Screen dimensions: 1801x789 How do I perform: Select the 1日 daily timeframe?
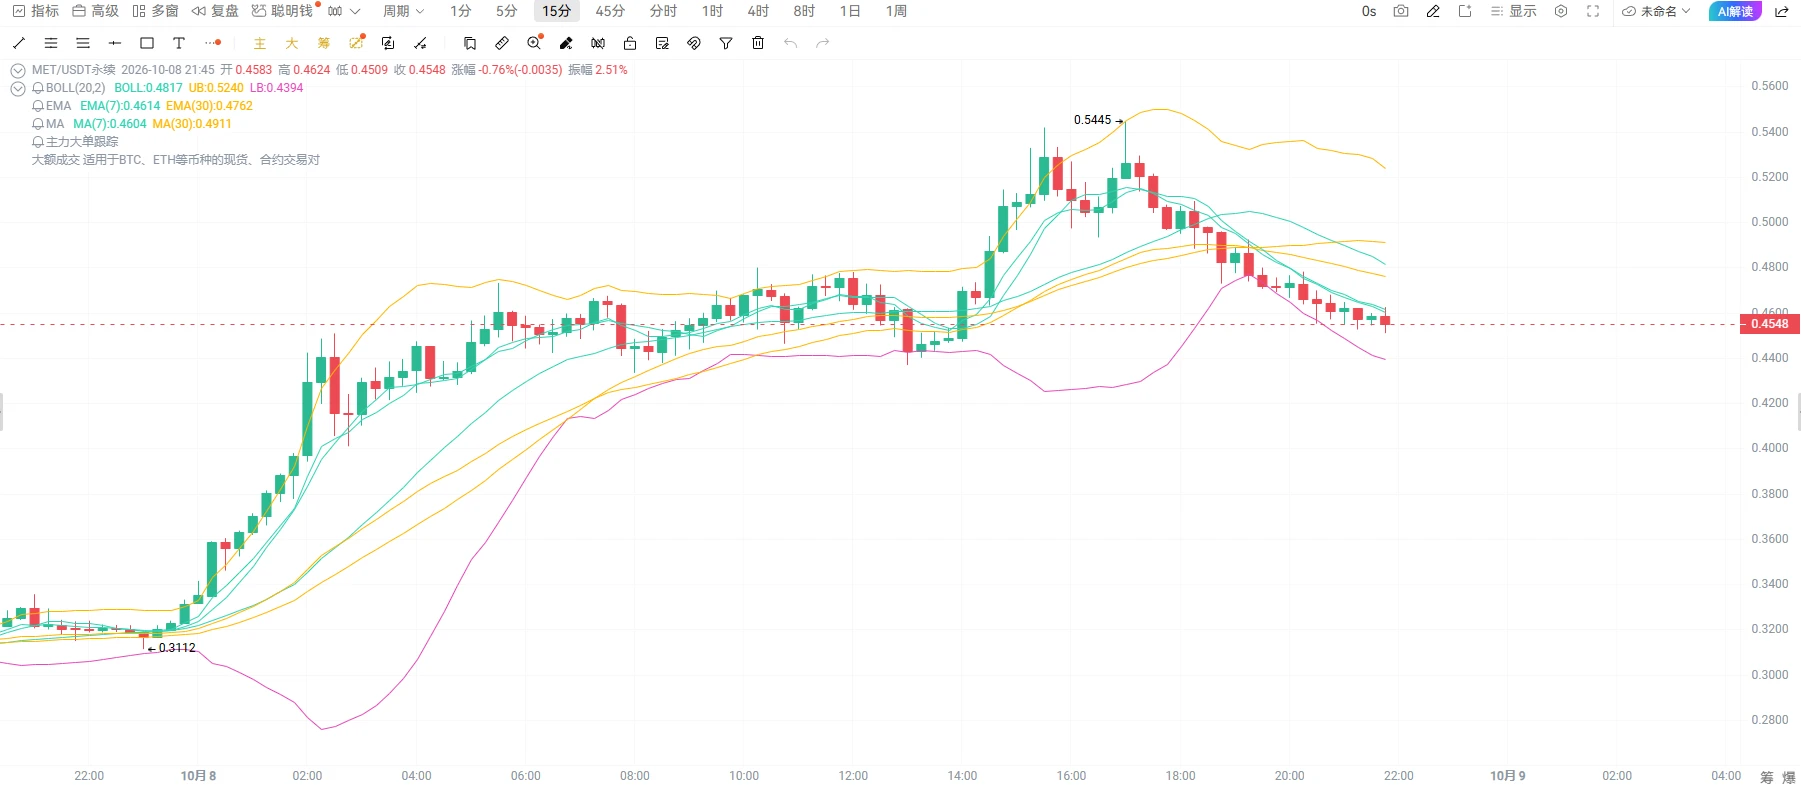pos(850,11)
